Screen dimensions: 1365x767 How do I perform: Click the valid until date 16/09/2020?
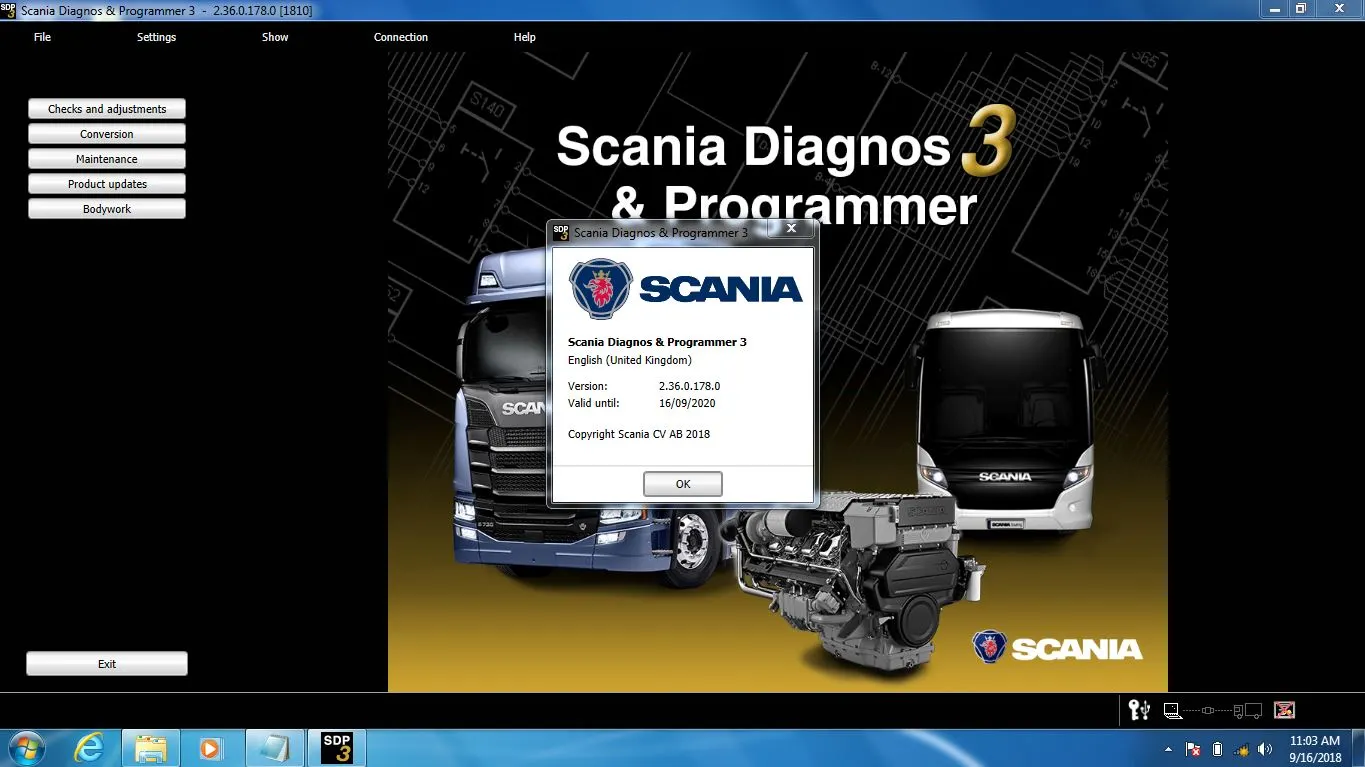click(x=687, y=403)
